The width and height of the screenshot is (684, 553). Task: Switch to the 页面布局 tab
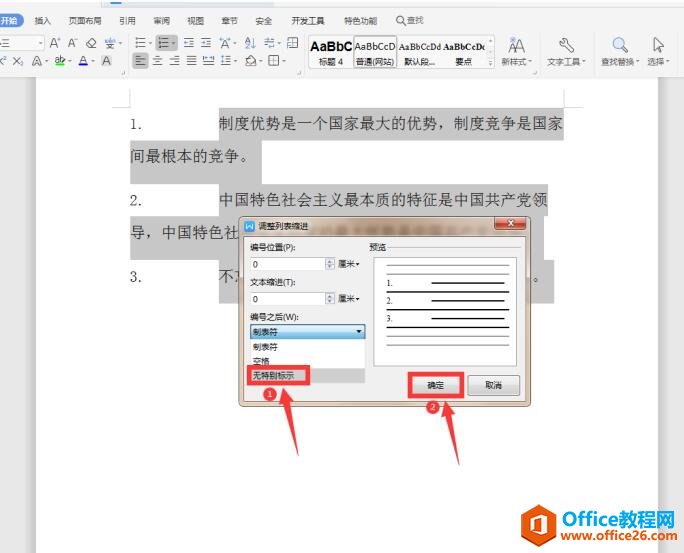coord(85,20)
